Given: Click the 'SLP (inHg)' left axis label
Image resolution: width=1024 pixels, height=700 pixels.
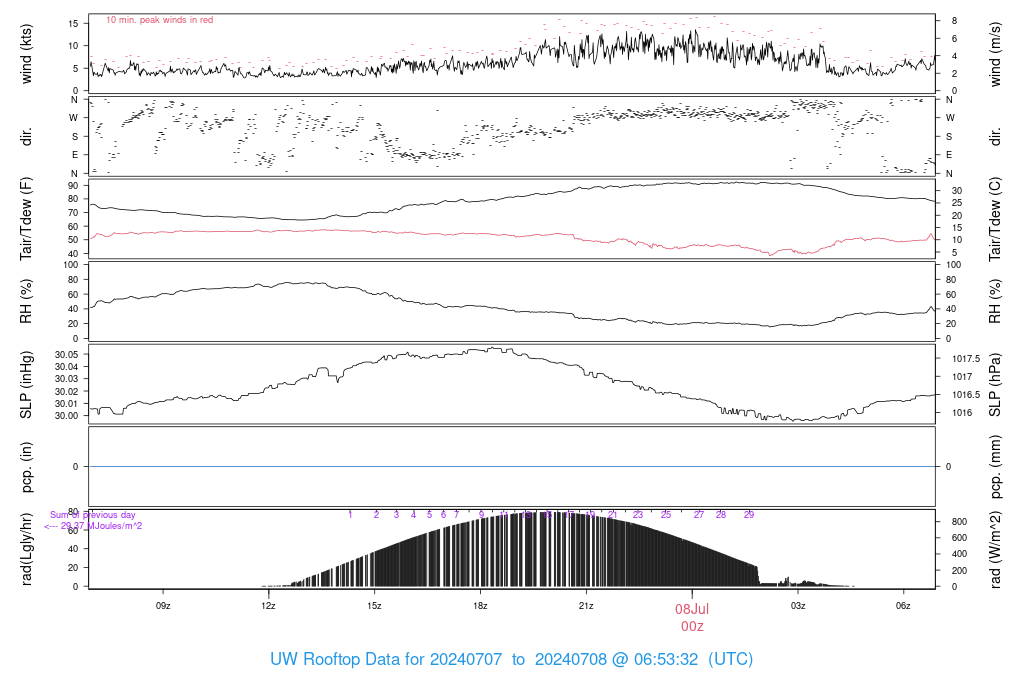Looking at the screenshot, I should (x=26, y=385).
